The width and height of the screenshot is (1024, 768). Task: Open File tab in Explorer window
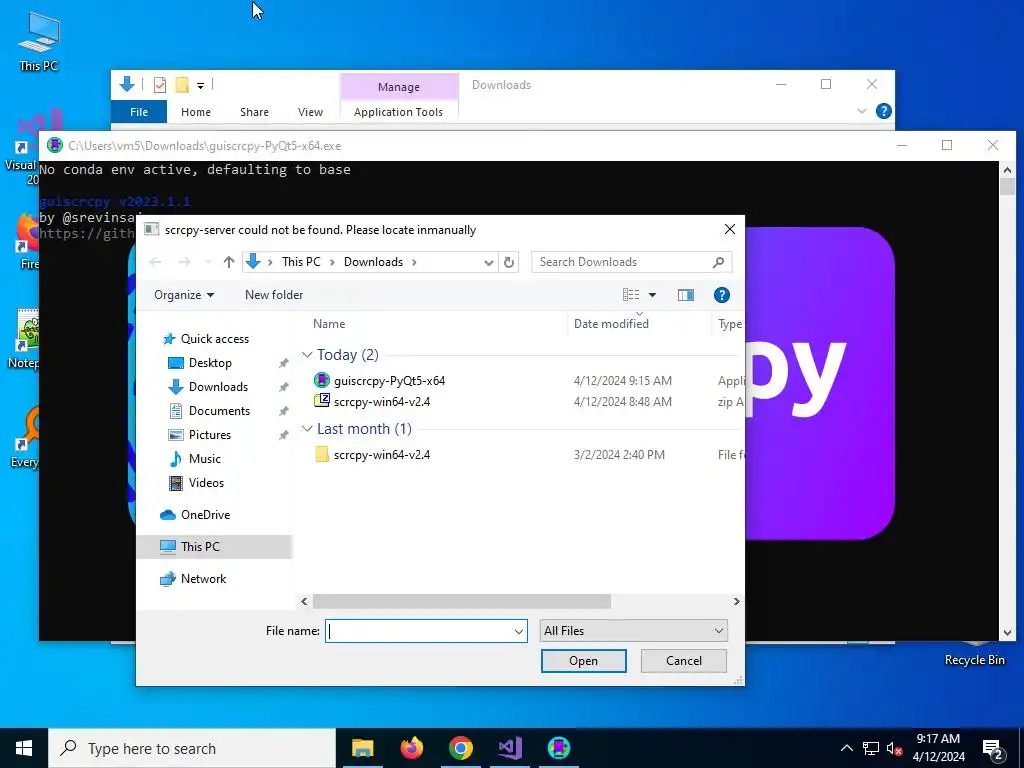click(x=139, y=112)
